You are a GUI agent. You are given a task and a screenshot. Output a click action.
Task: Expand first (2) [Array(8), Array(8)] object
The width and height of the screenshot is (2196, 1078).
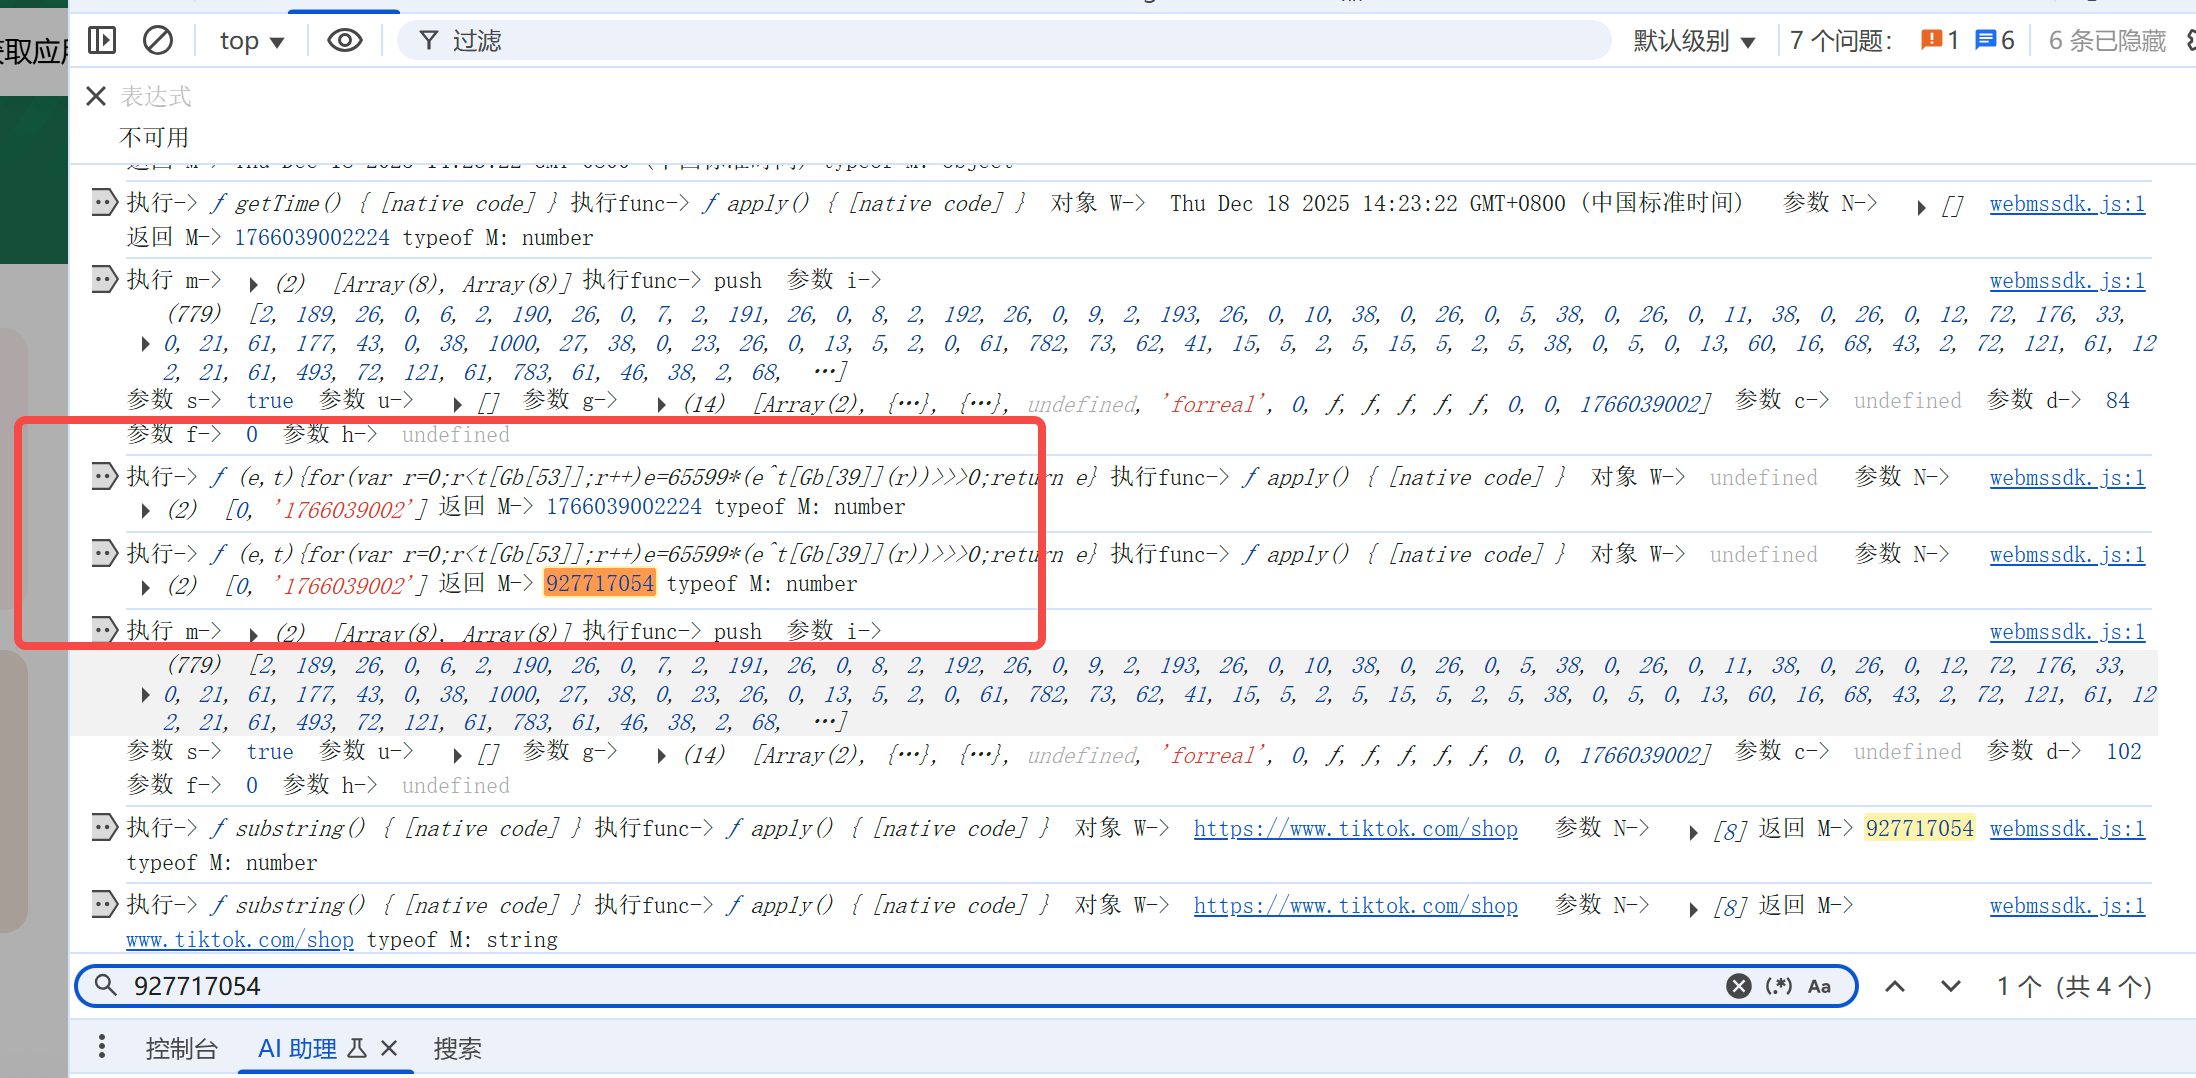[x=254, y=284]
